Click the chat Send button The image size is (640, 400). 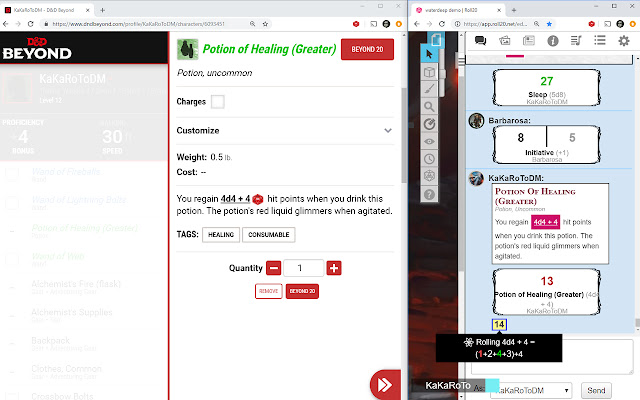point(596,391)
